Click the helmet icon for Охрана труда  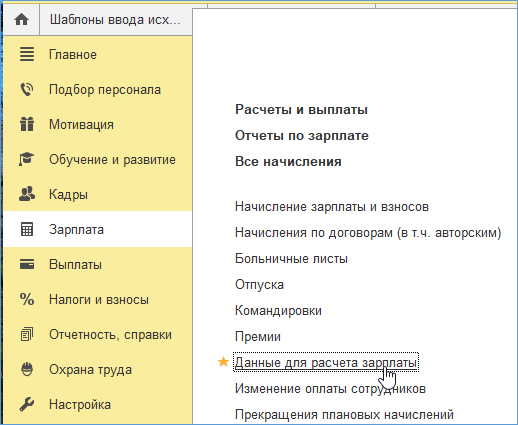click(27, 369)
